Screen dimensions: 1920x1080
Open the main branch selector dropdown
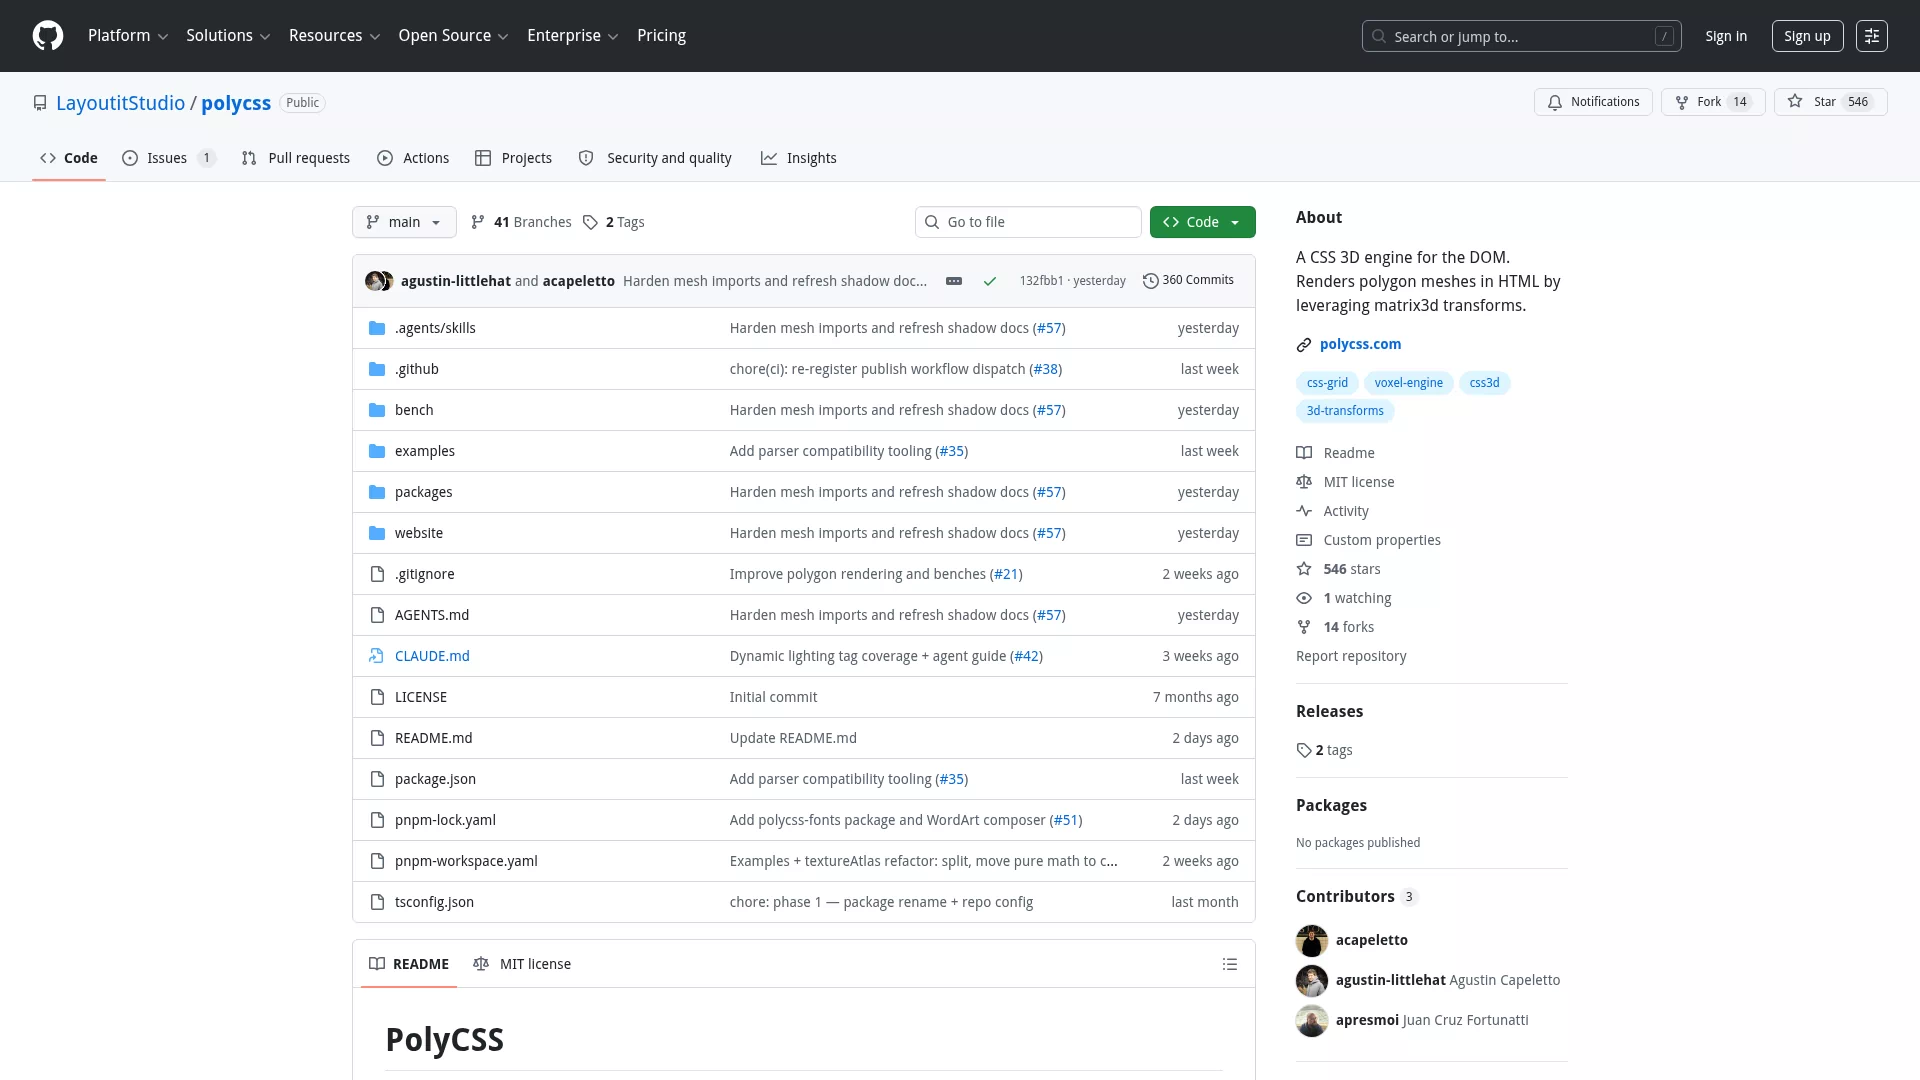(404, 222)
